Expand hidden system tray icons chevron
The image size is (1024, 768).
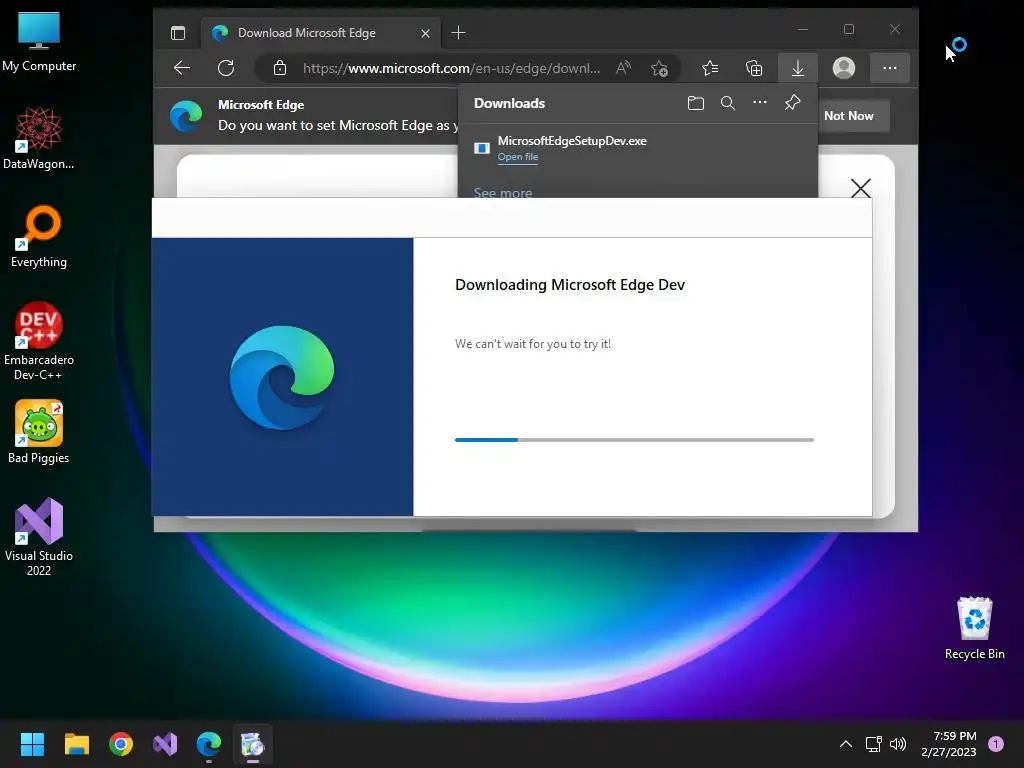(845, 744)
